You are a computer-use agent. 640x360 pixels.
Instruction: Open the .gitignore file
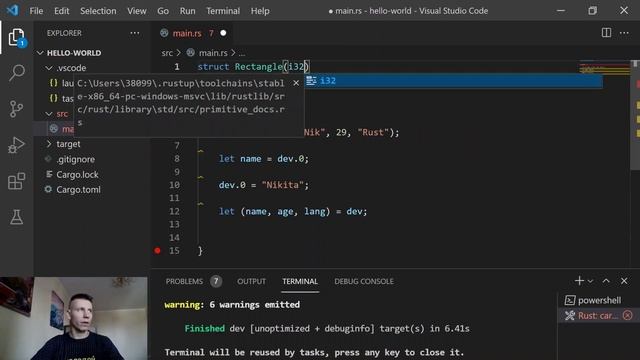click(76, 159)
